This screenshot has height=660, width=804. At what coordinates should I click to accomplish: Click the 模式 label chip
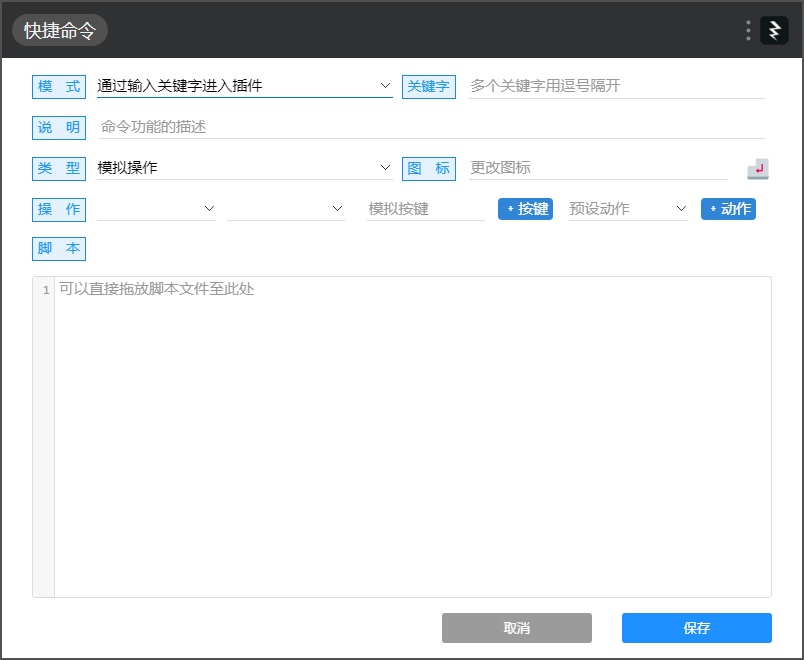click(x=58, y=86)
